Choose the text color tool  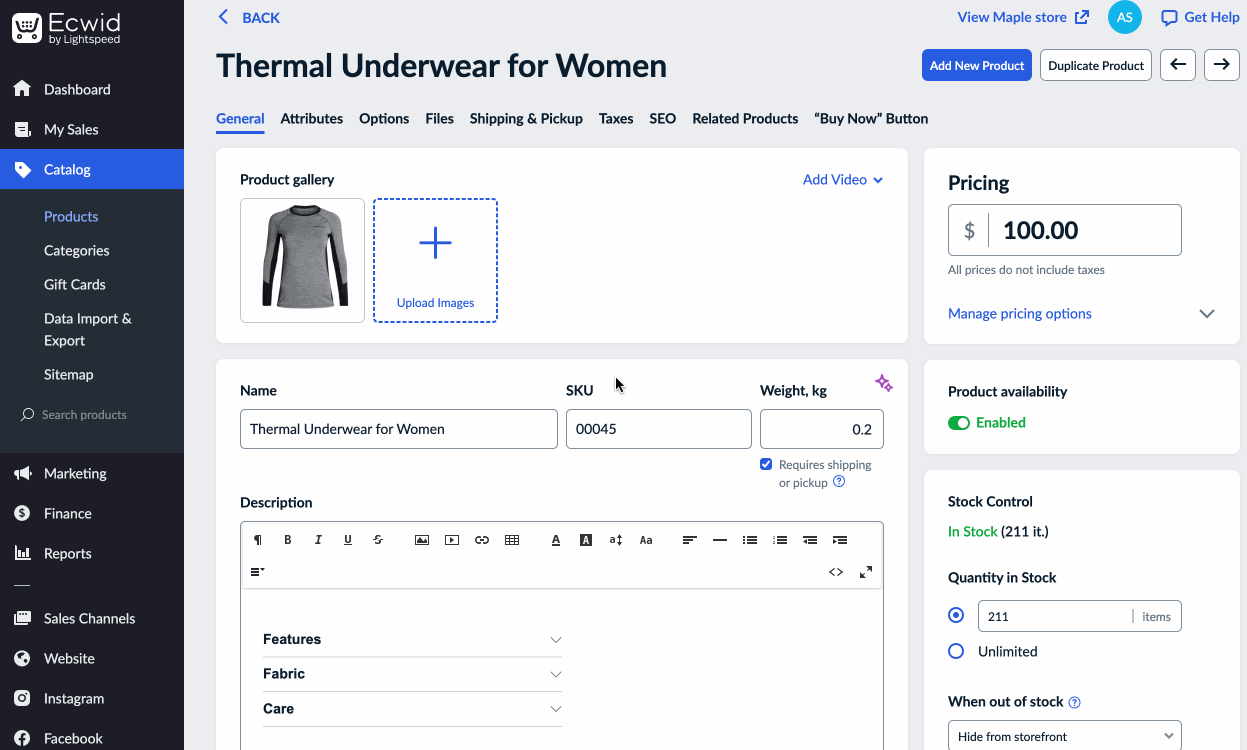click(556, 540)
